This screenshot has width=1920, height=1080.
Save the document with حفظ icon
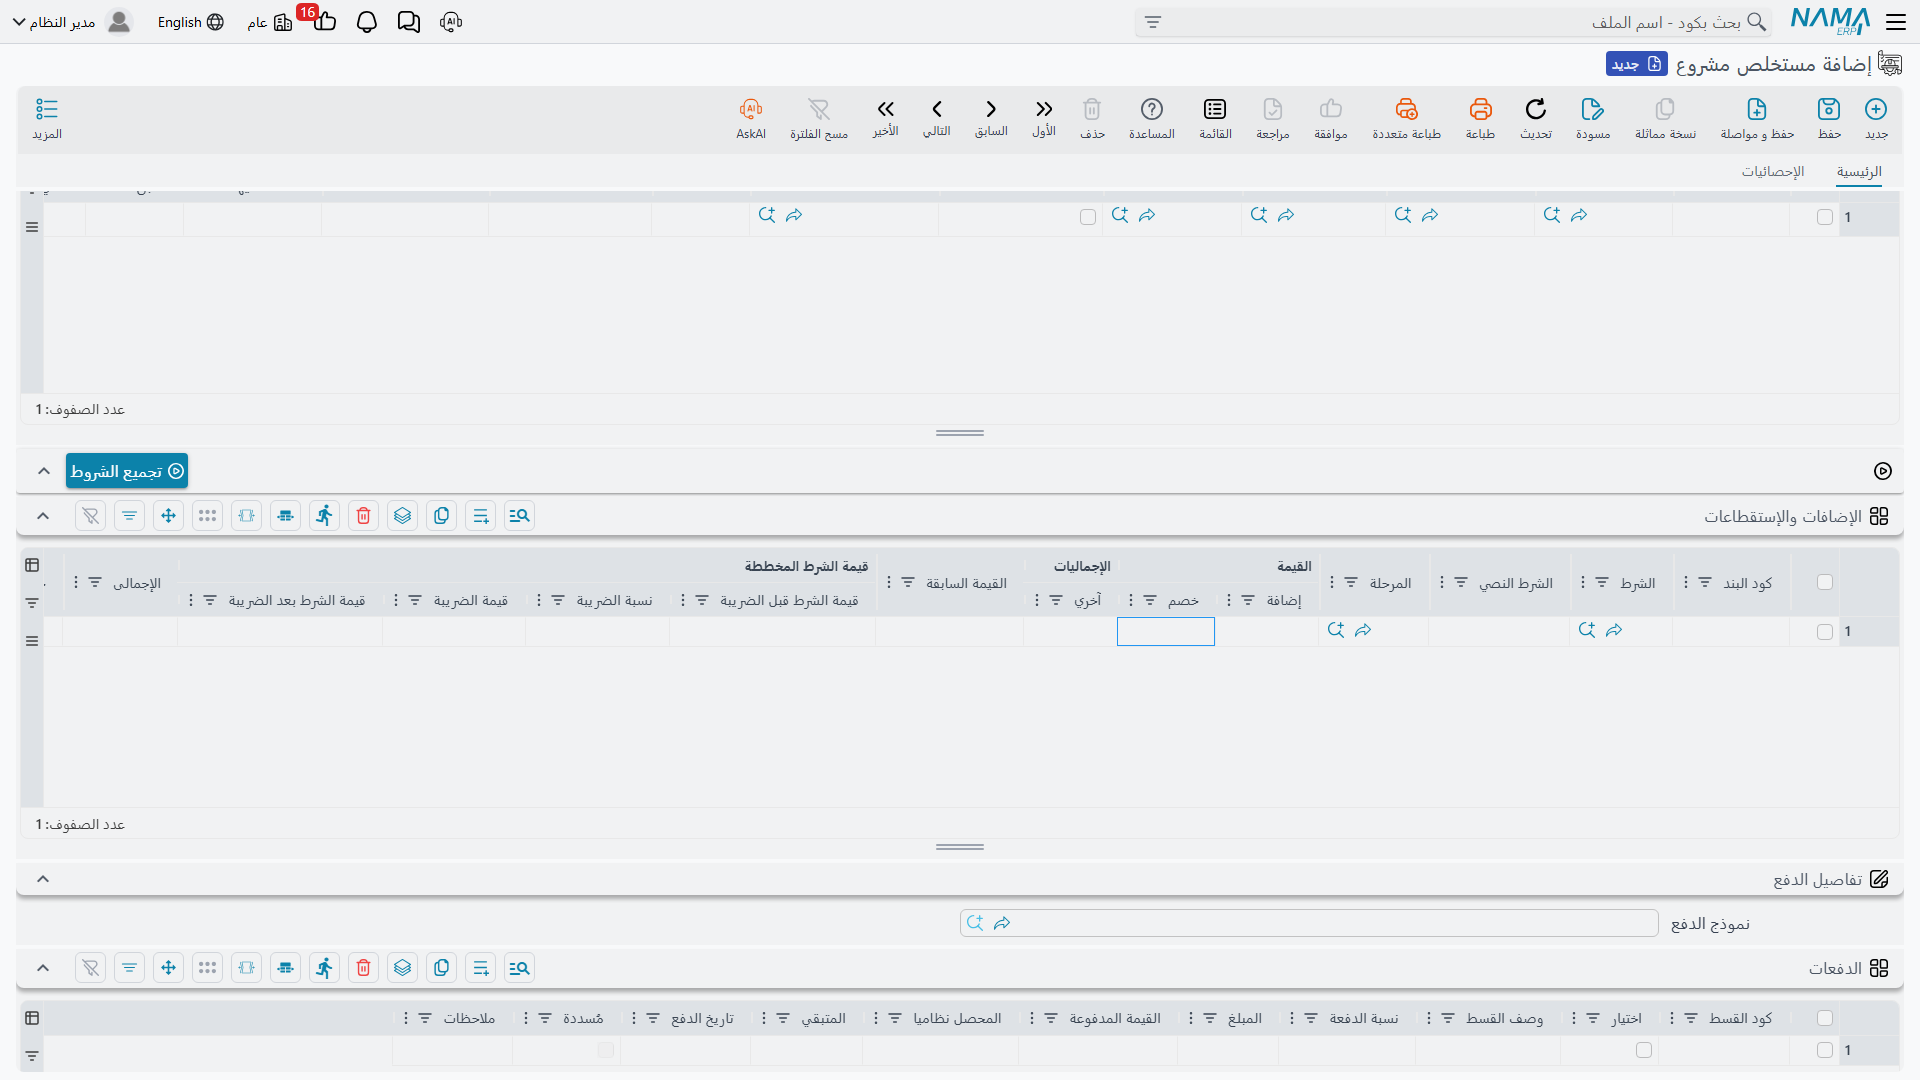click(x=1829, y=118)
